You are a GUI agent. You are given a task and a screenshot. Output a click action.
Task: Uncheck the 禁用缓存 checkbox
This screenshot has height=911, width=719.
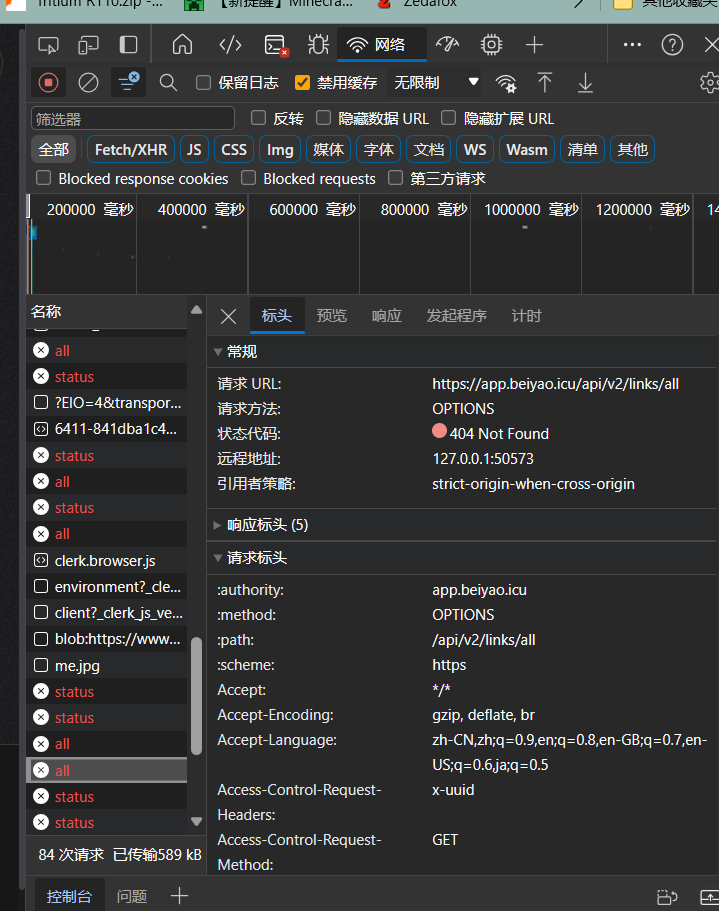[302, 83]
